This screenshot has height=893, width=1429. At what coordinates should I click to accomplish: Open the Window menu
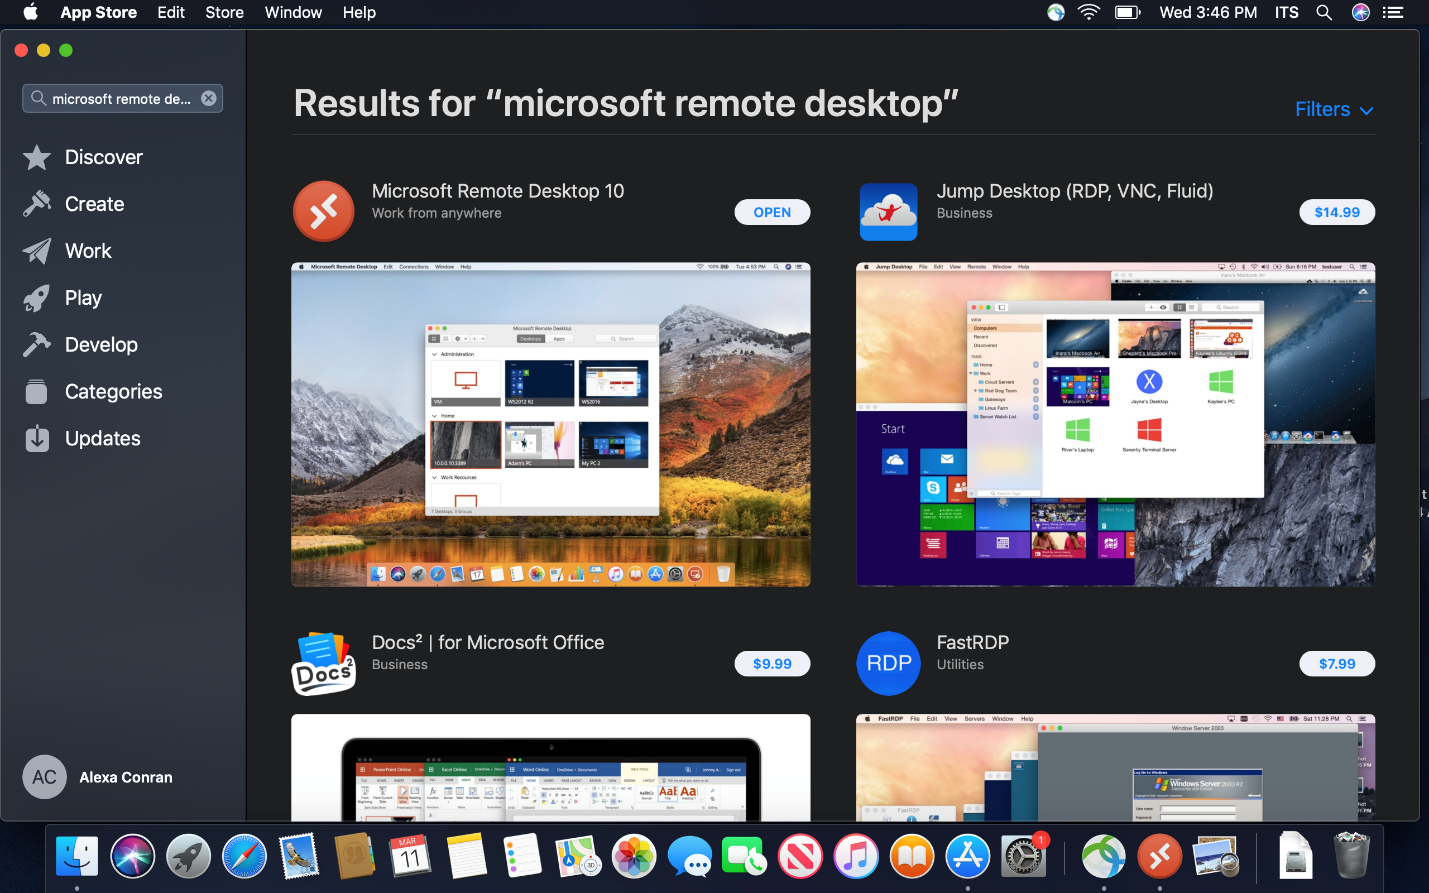(x=293, y=12)
